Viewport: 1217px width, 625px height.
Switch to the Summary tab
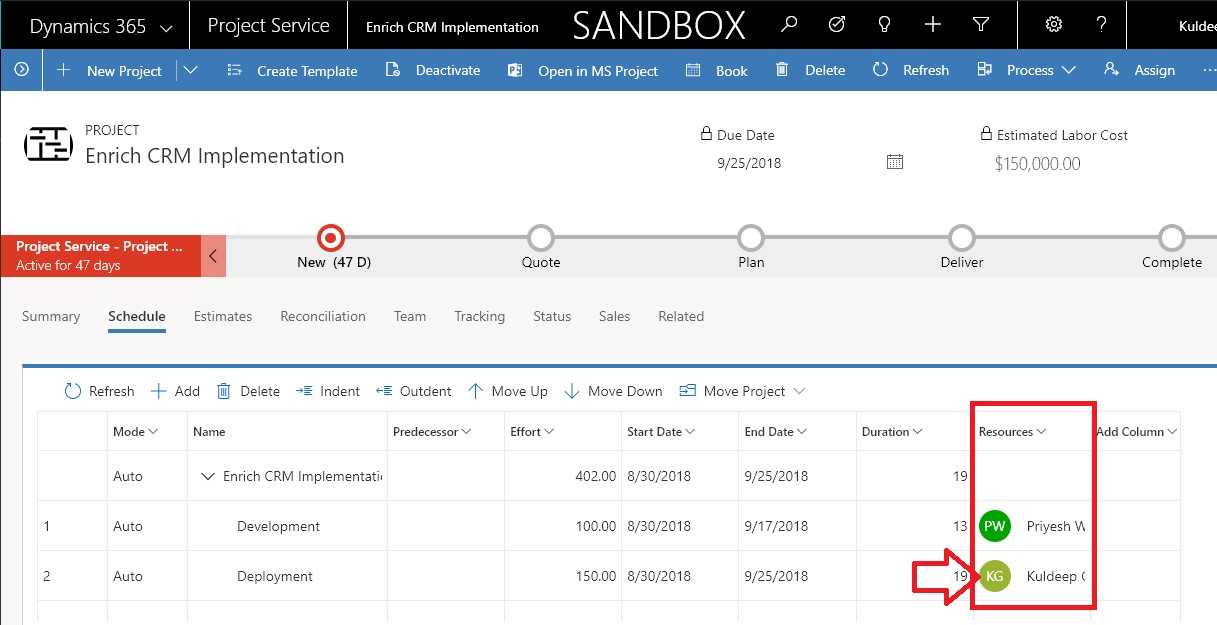[51, 316]
